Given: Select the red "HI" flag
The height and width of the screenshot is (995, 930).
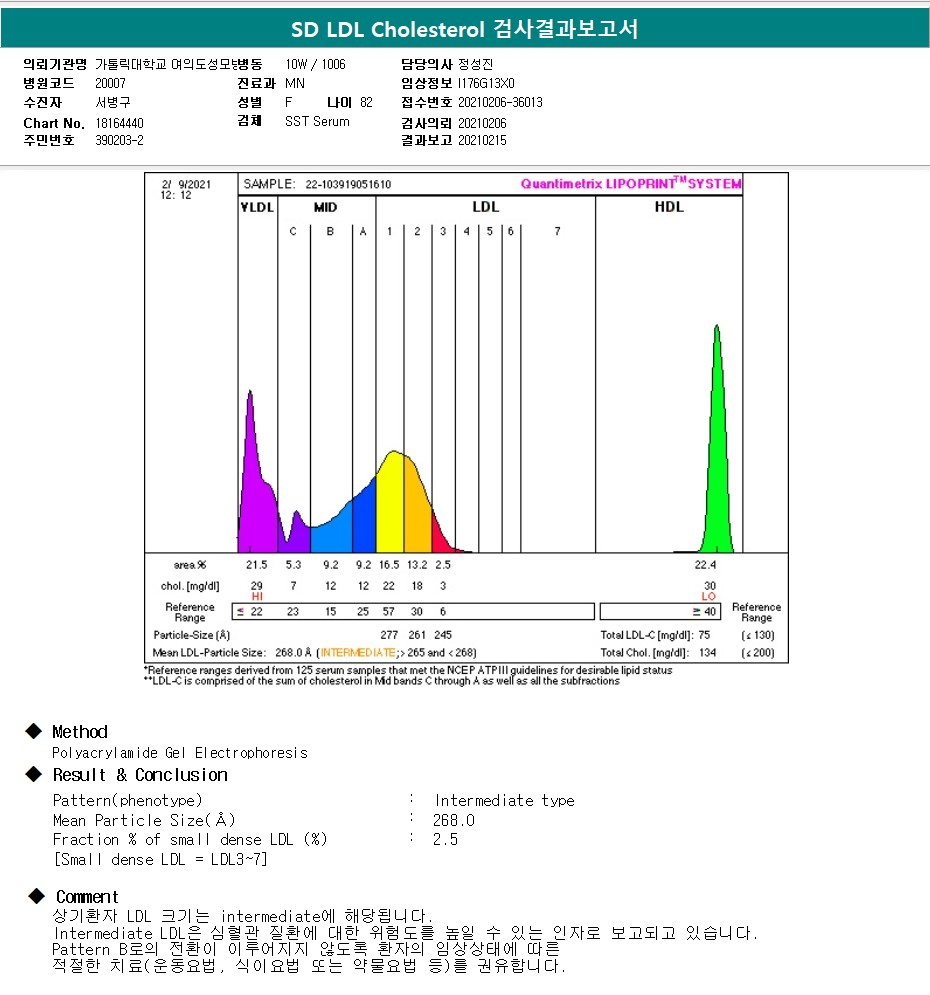Looking at the screenshot, I should [257, 596].
